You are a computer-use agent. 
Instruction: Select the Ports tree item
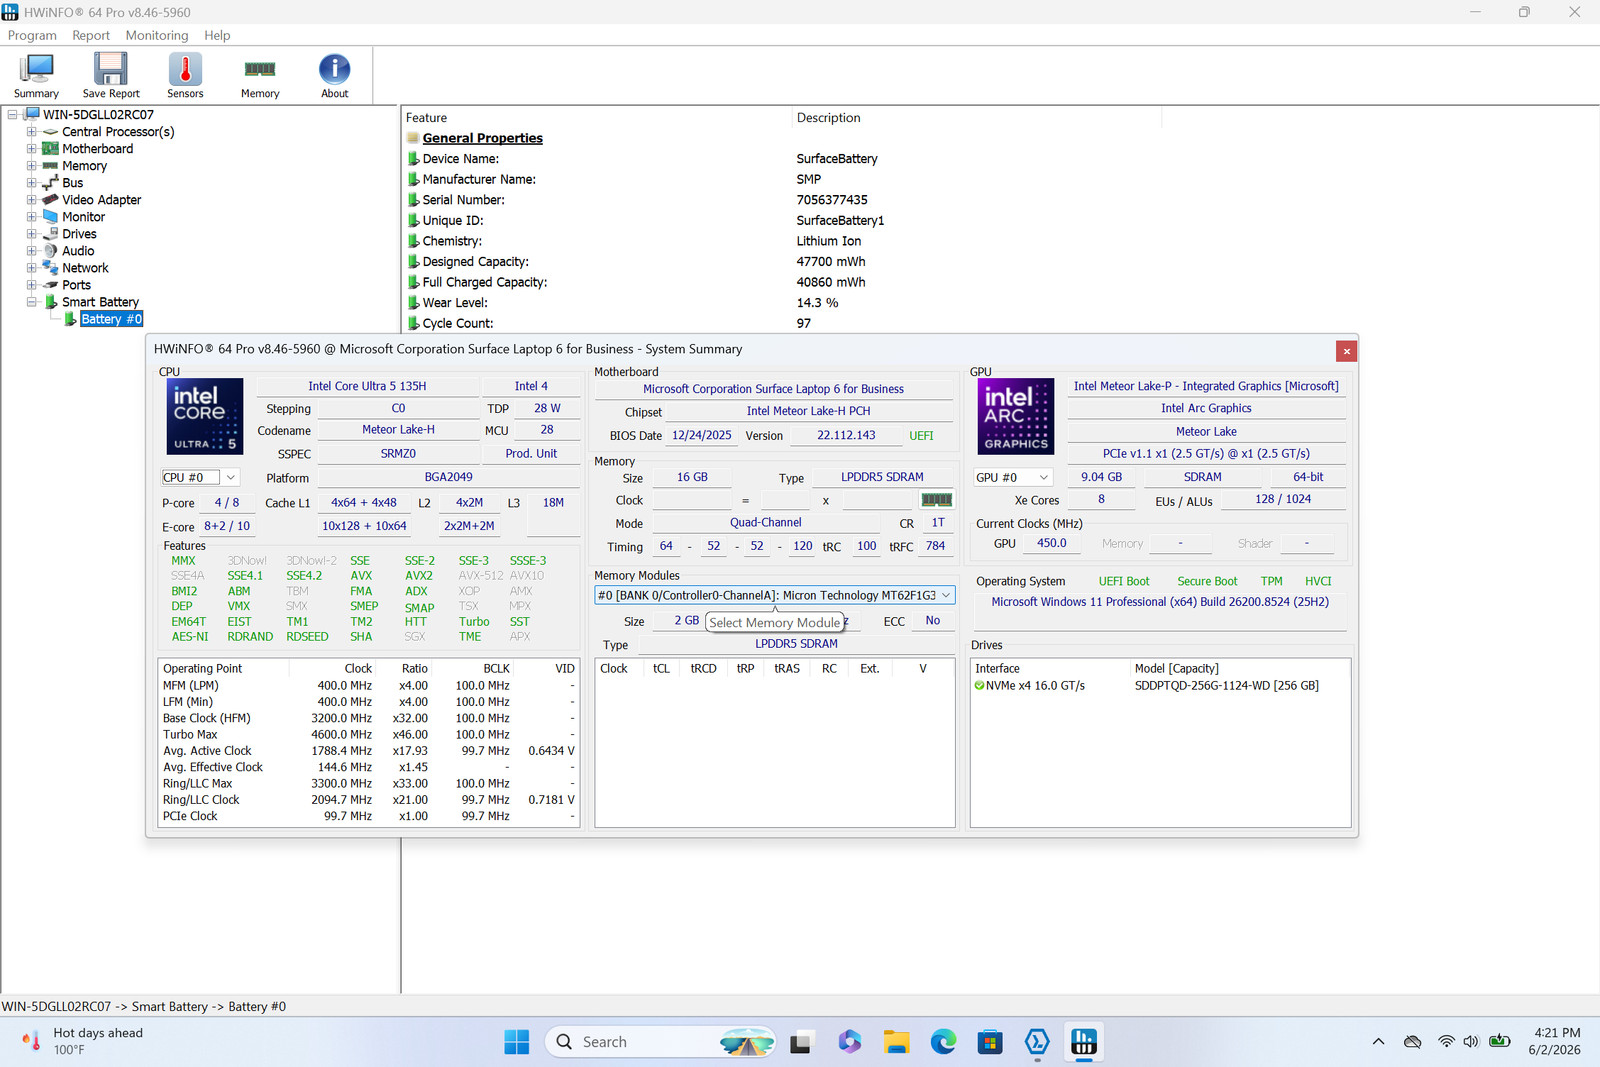pyautogui.click(x=76, y=285)
